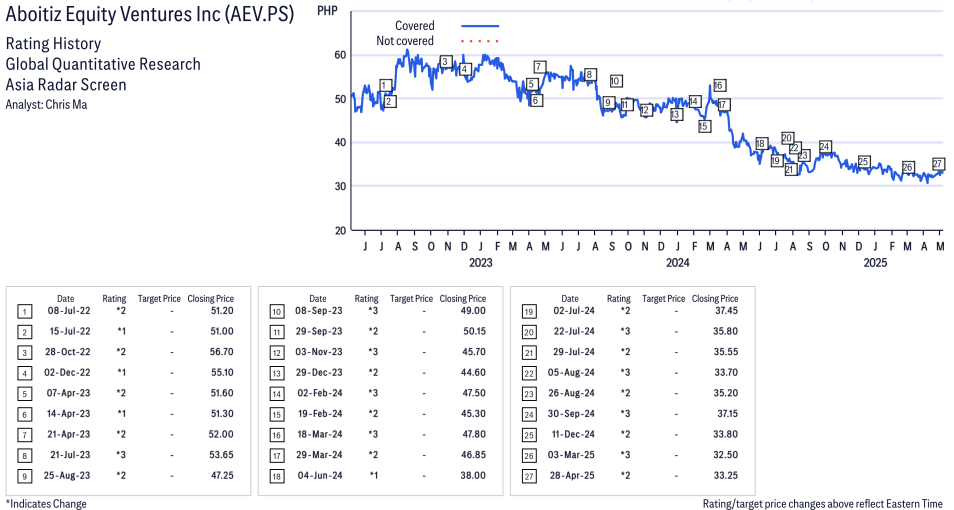Select the 08-Jul-22 date cell

(69, 311)
